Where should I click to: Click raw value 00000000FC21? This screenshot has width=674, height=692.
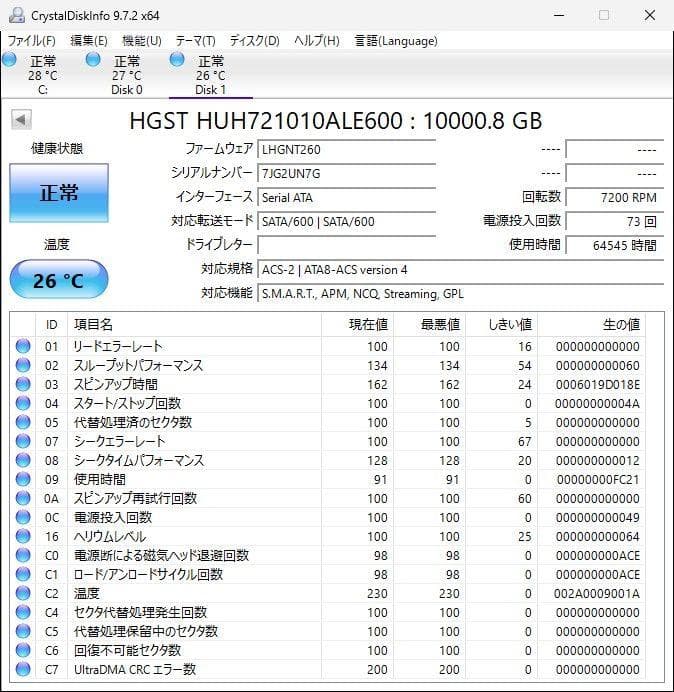(598, 479)
